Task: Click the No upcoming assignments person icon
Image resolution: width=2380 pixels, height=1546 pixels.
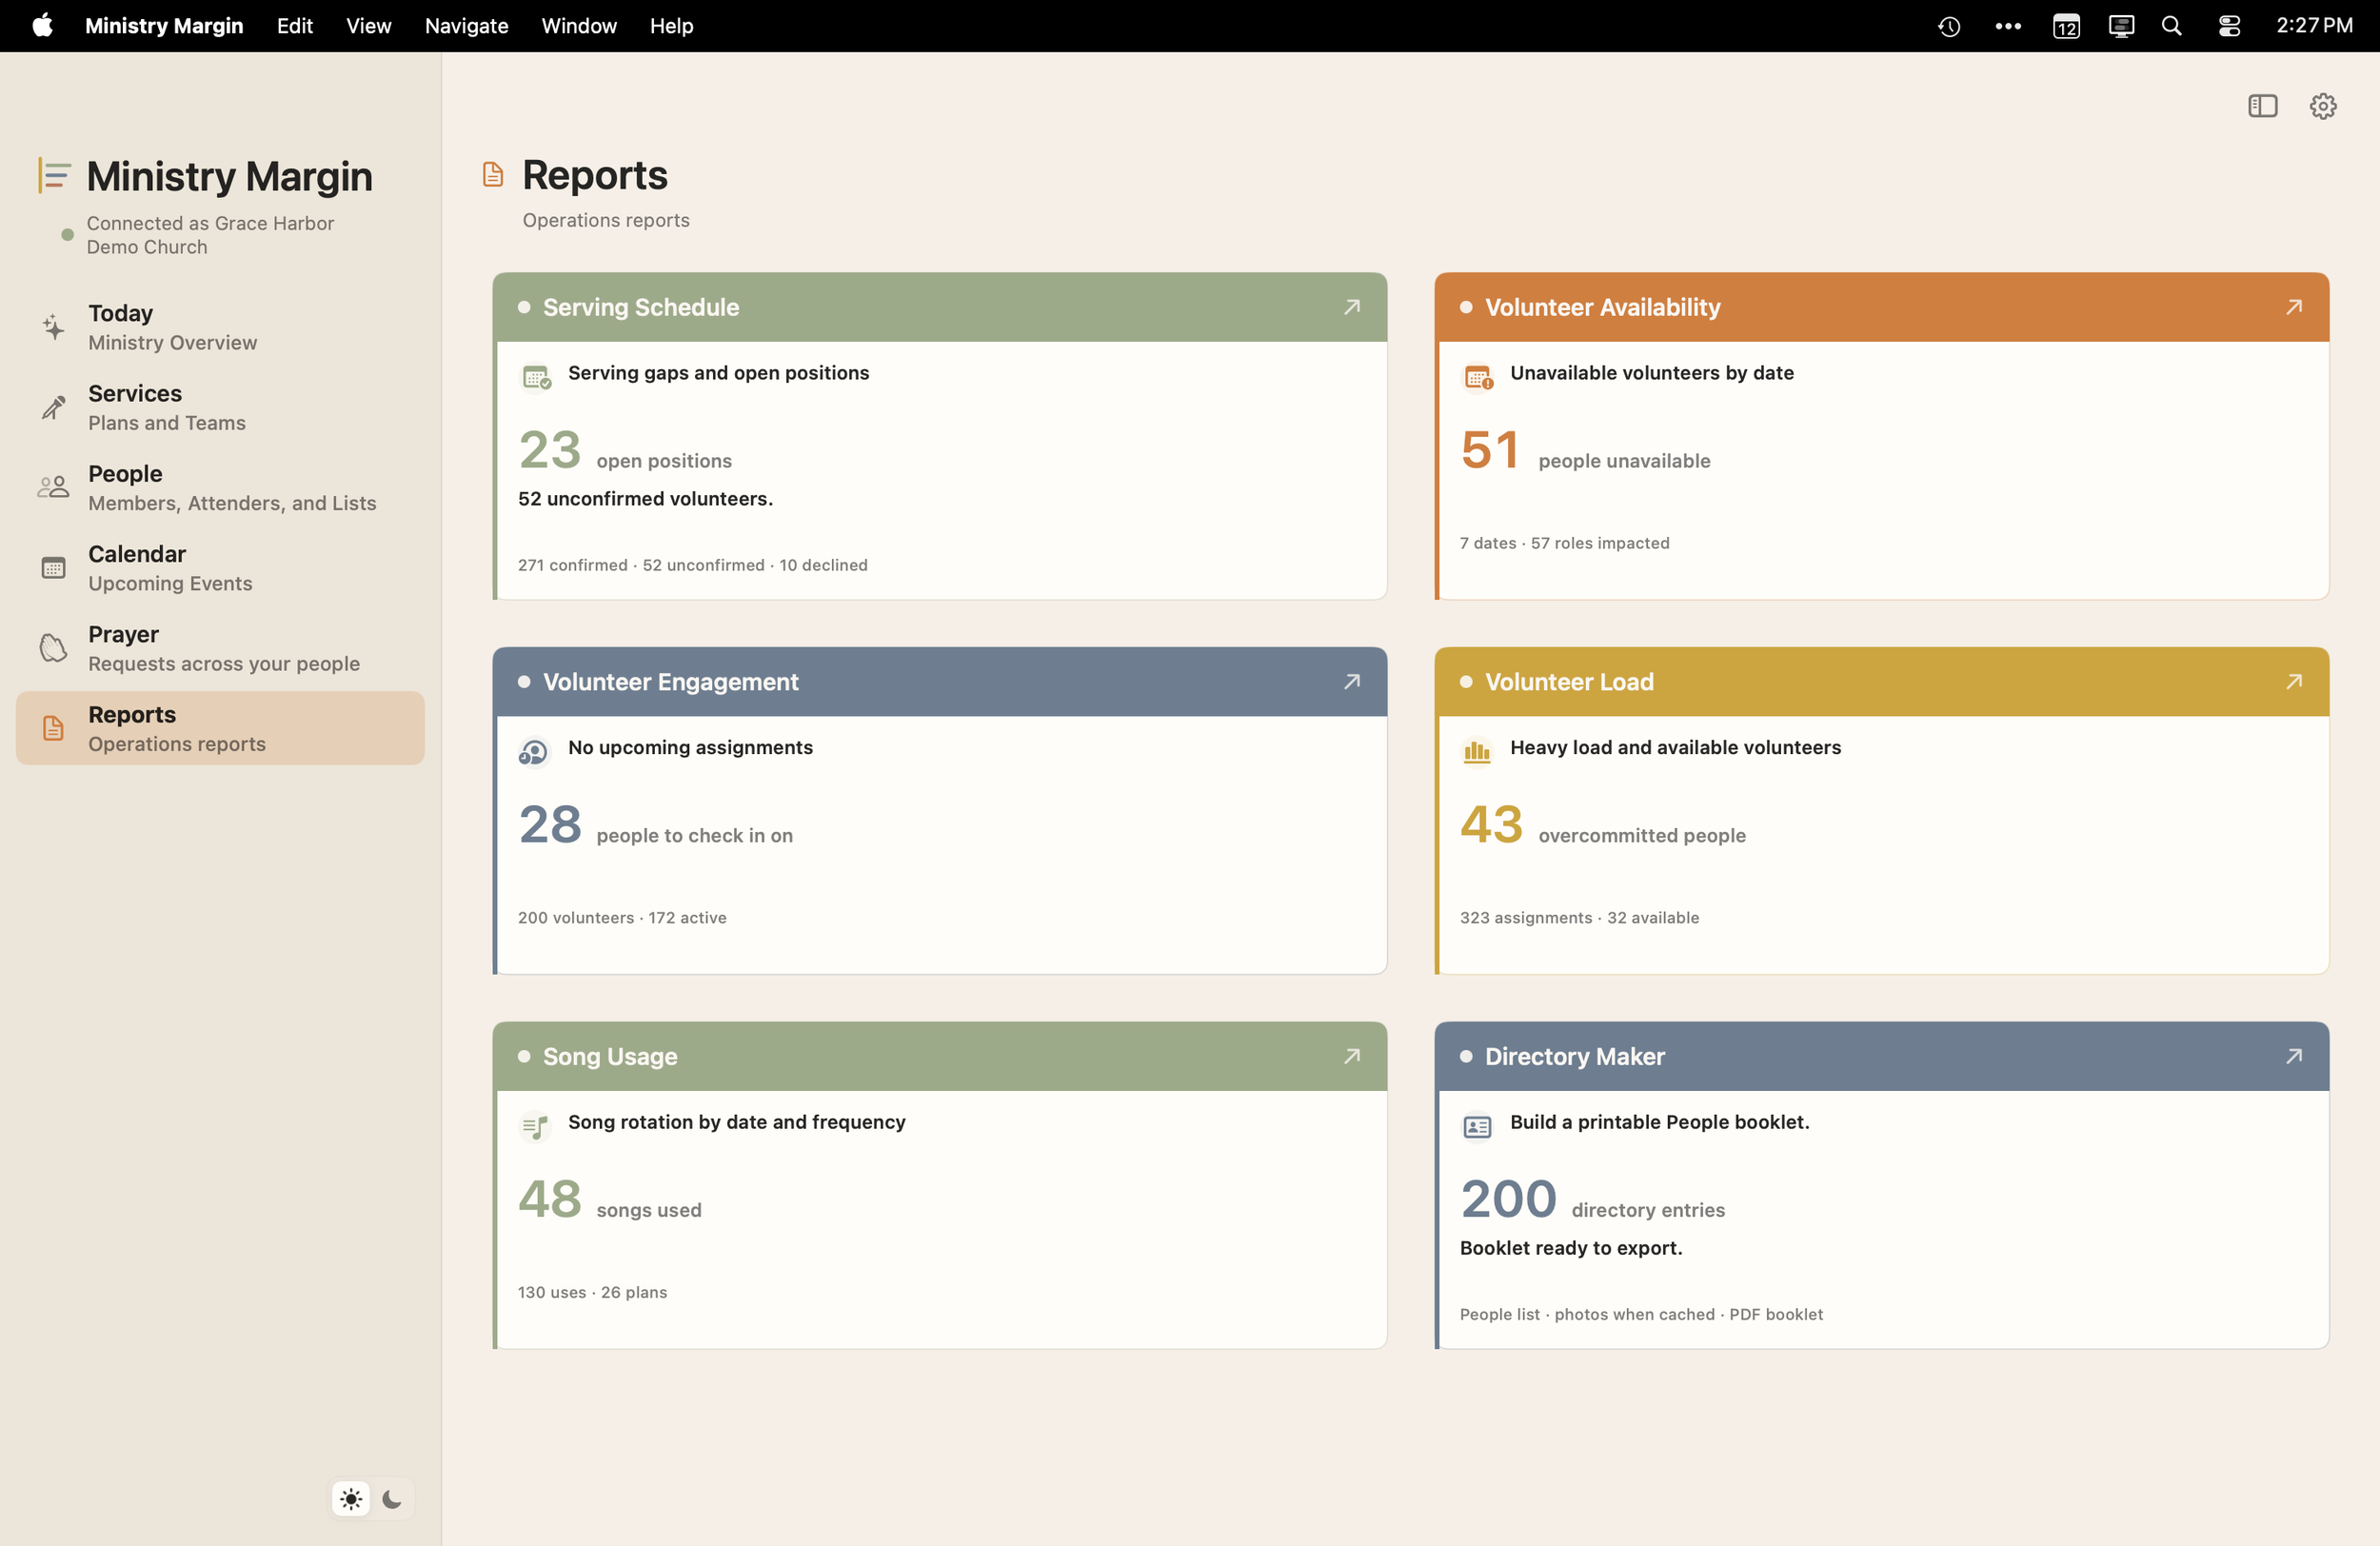Action: (533, 752)
